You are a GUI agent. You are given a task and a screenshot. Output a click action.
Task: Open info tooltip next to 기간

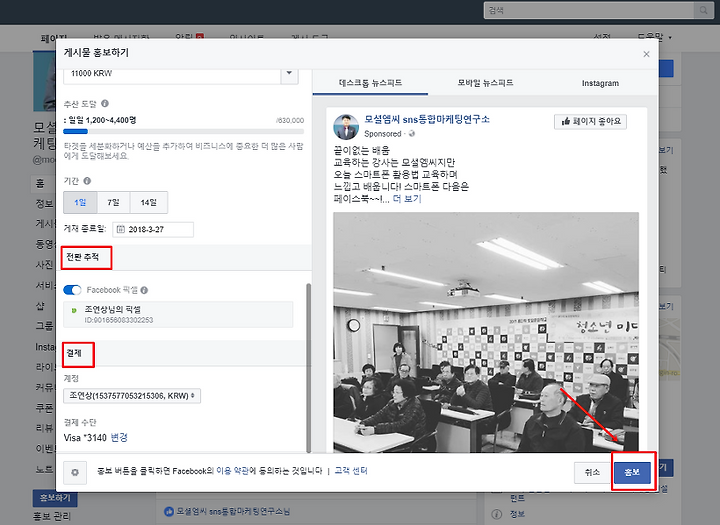click(x=87, y=181)
